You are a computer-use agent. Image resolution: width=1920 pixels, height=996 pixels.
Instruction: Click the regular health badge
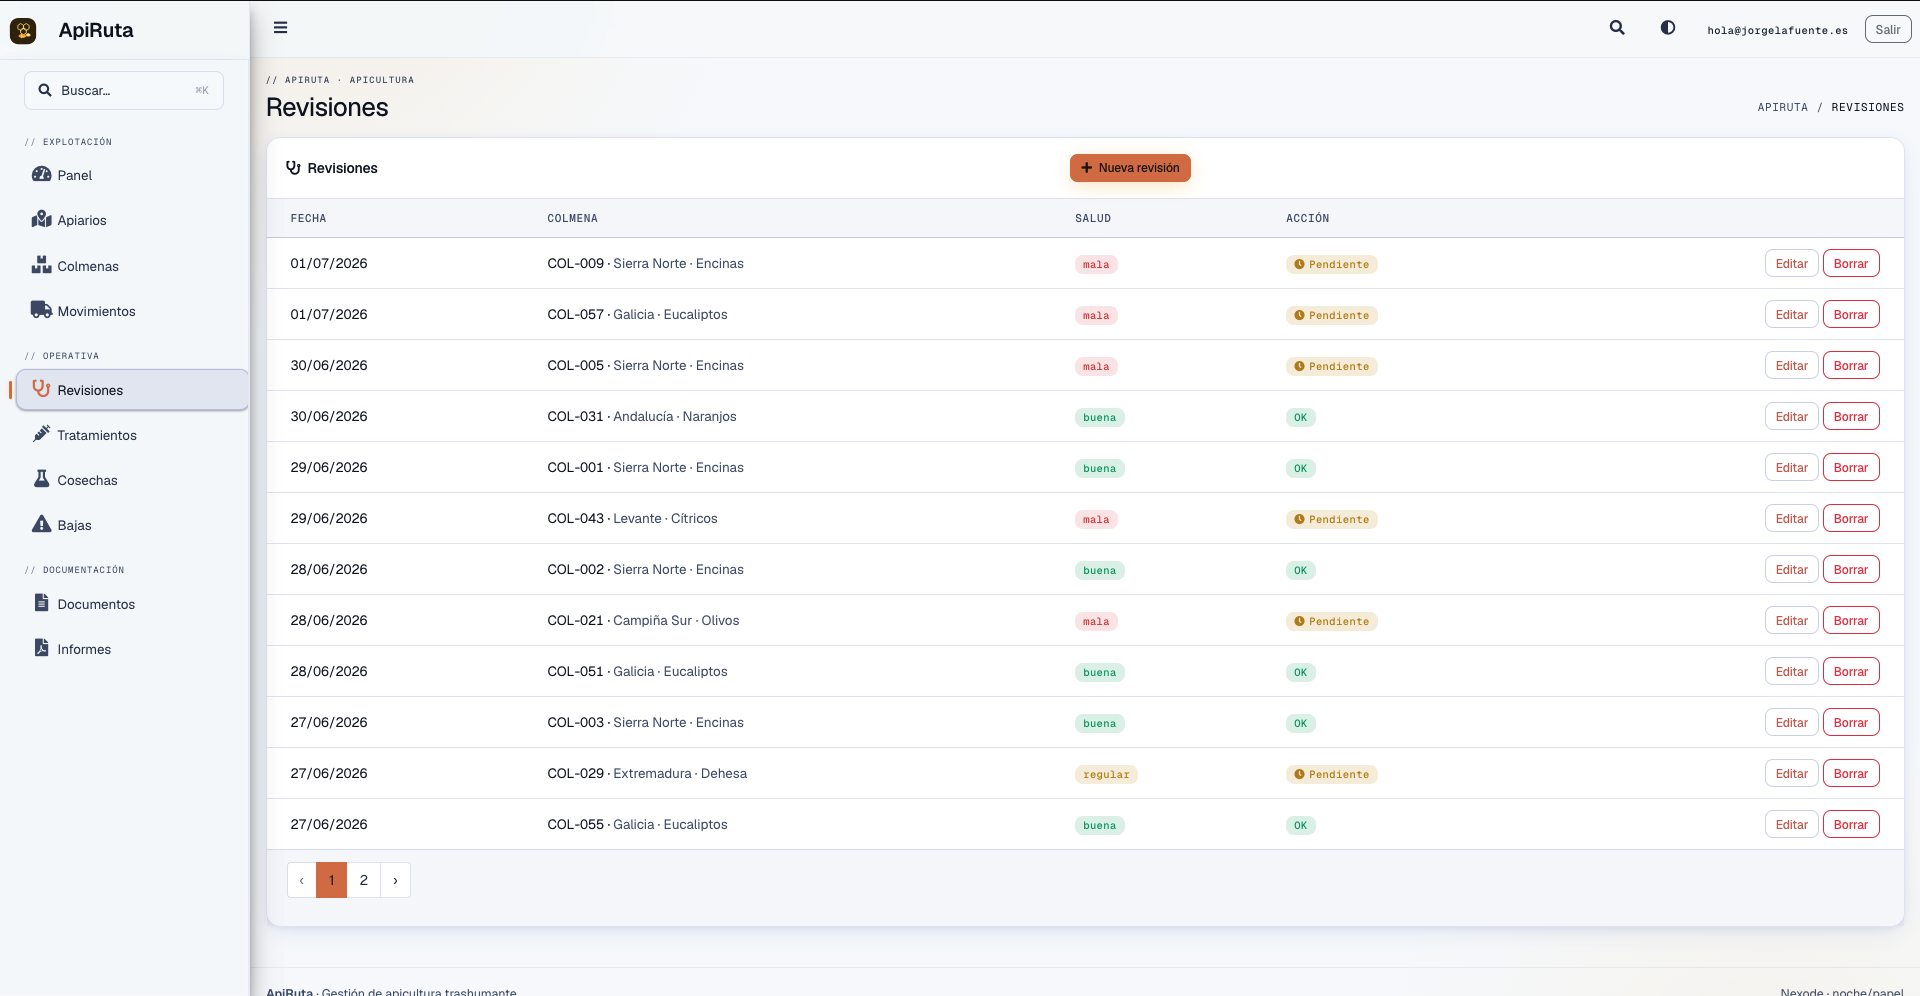point(1106,774)
